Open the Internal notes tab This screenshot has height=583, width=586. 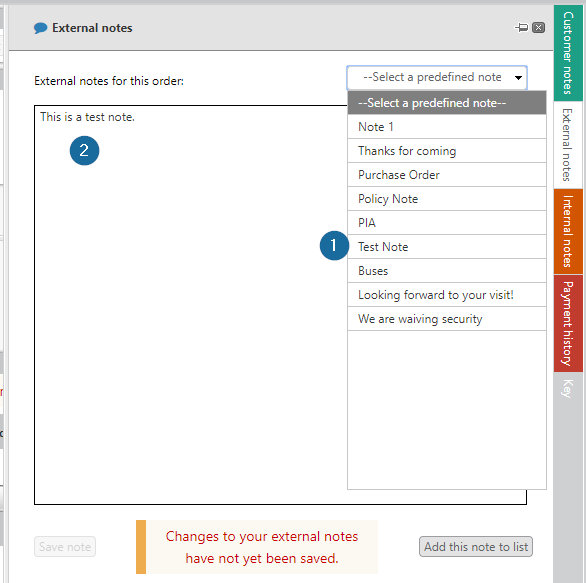pos(568,231)
